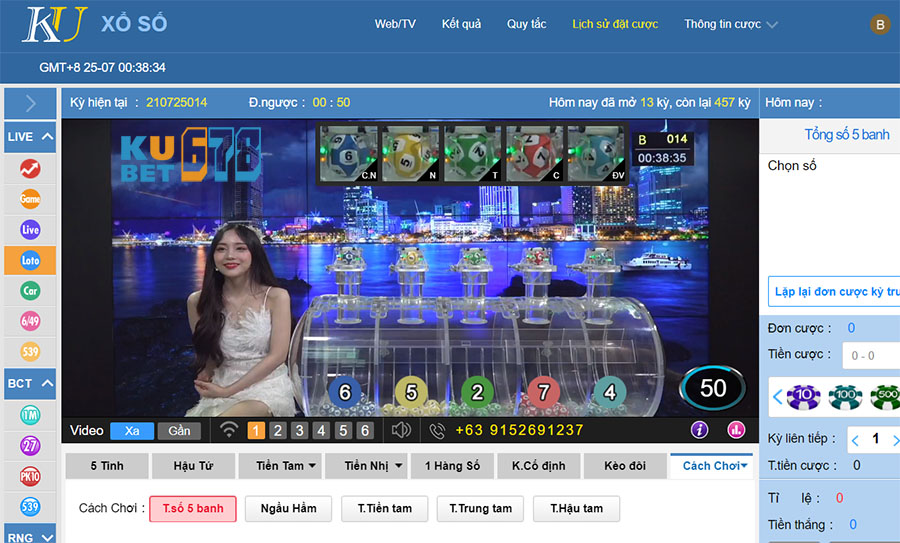Switch video view to Xa
This screenshot has width=900, height=543.
pos(132,430)
